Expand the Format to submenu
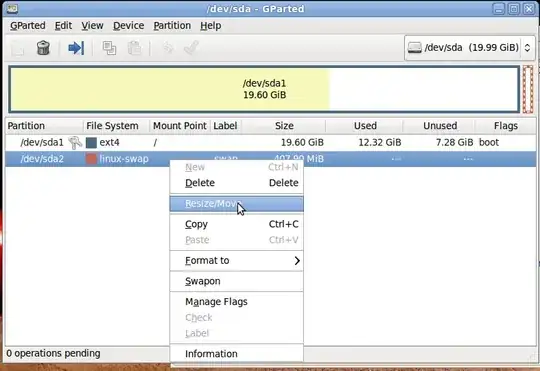Screen dimensions: 540x371 pyautogui.click(x=237, y=261)
